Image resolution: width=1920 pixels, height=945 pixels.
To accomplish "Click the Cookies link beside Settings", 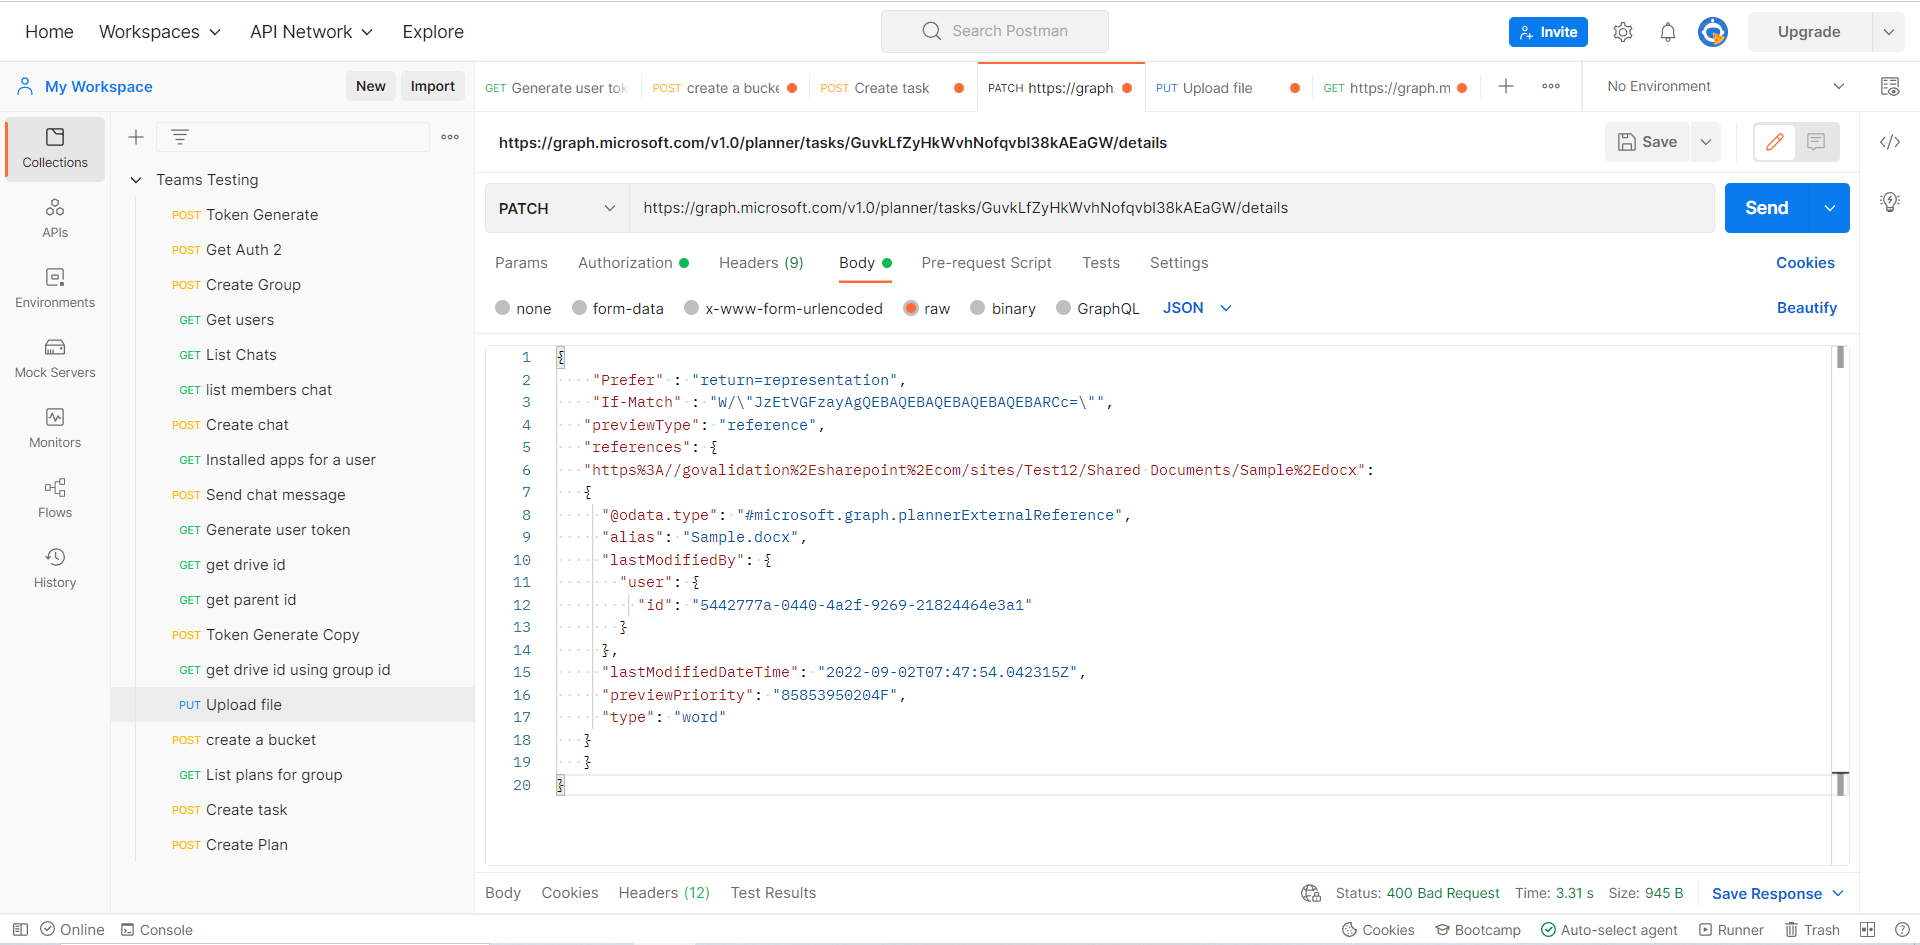I will [x=1805, y=263].
